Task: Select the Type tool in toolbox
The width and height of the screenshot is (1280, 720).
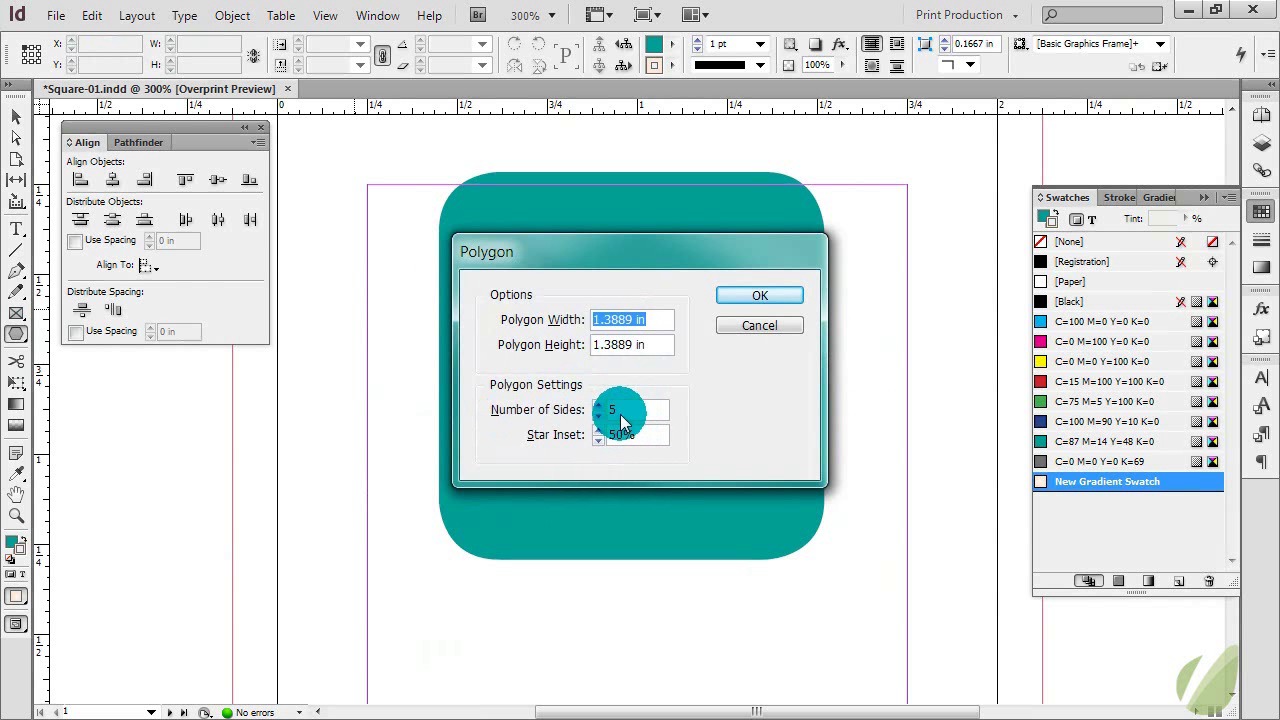Action: click(x=17, y=229)
